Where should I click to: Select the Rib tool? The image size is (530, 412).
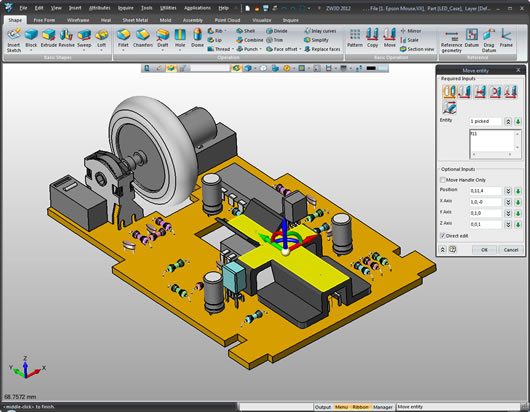click(215, 31)
